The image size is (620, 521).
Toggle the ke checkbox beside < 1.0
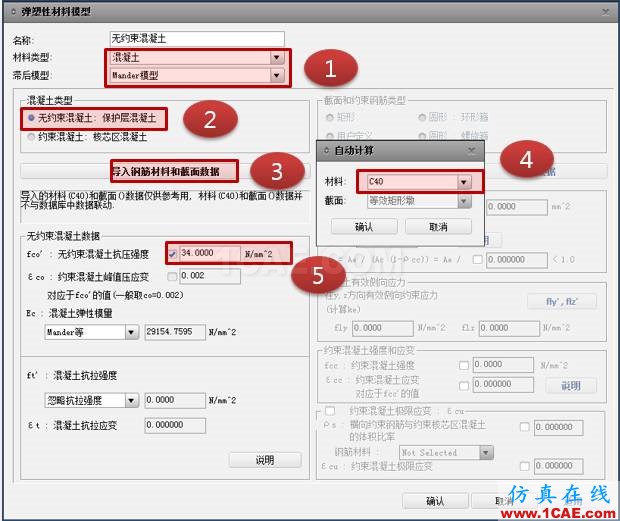tap(478, 260)
